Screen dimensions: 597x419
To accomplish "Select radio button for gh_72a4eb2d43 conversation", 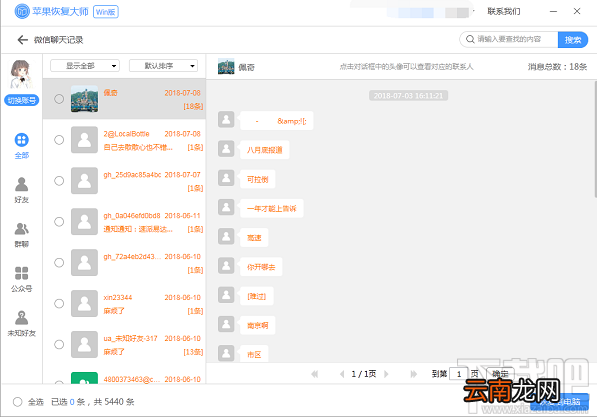I will coord(59,262).
